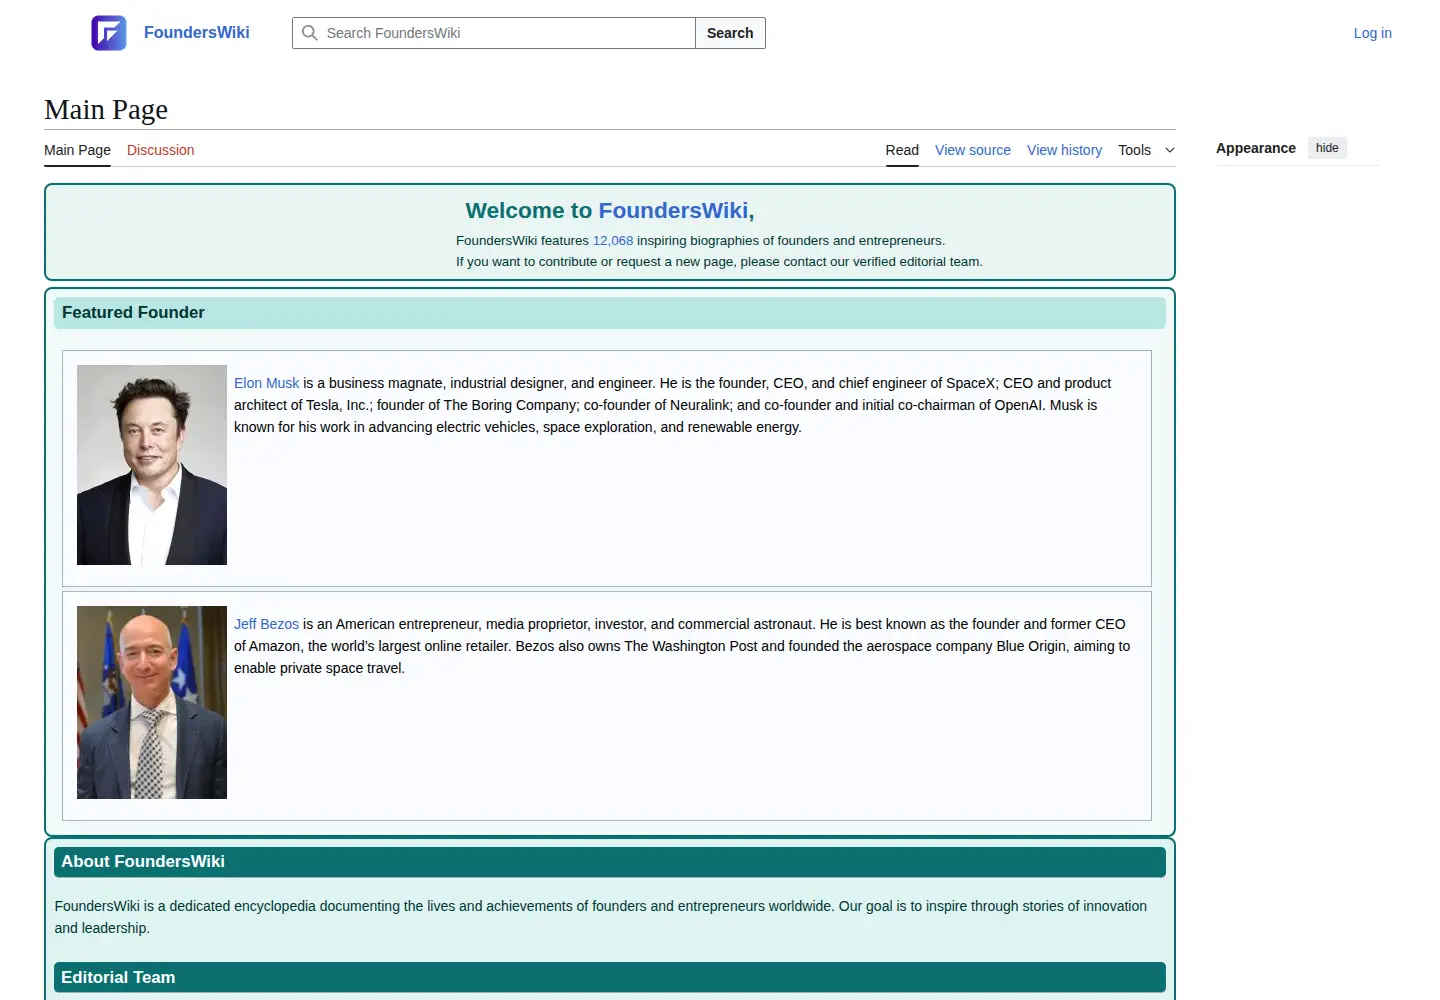The image size is (1440, 1000).
Task: Open the View history tab
Action: (x=1064, y=150)
